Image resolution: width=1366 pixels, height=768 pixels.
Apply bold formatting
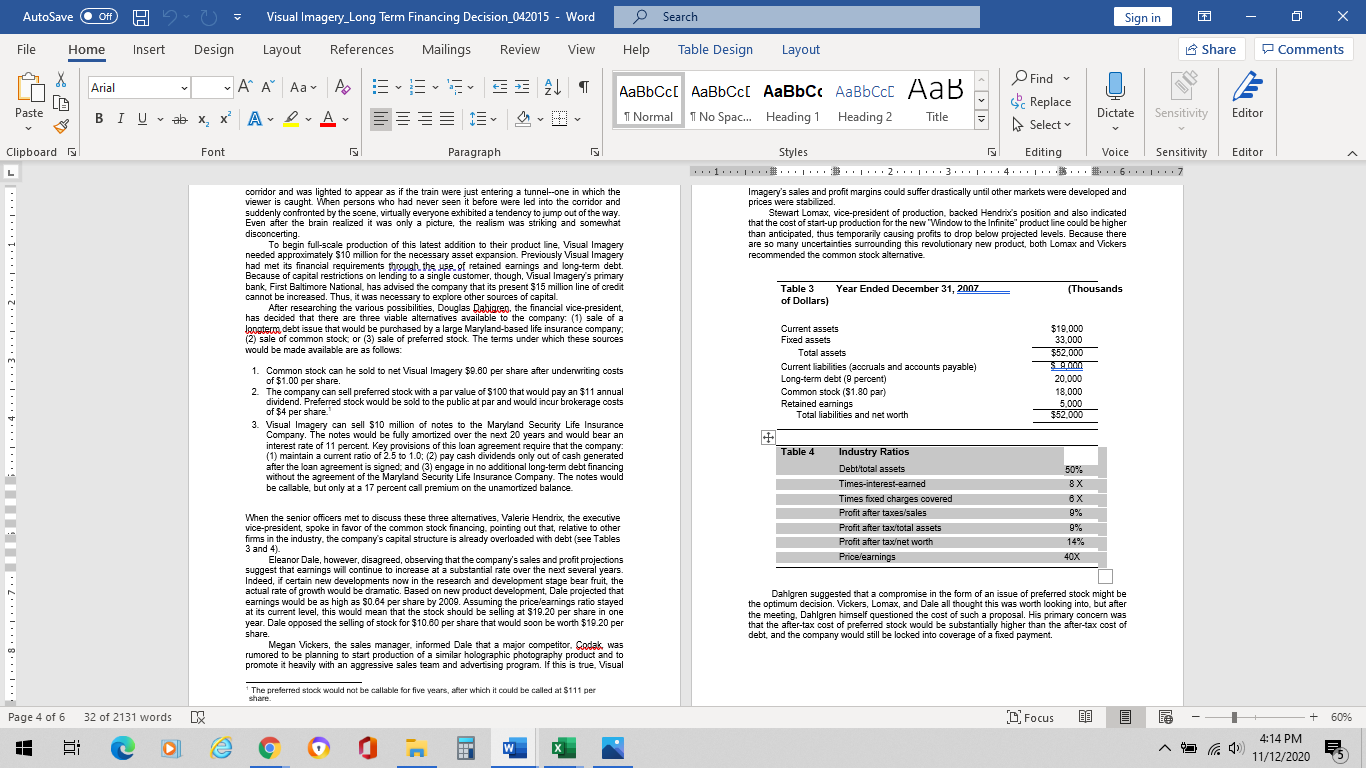tap(98, 117)
